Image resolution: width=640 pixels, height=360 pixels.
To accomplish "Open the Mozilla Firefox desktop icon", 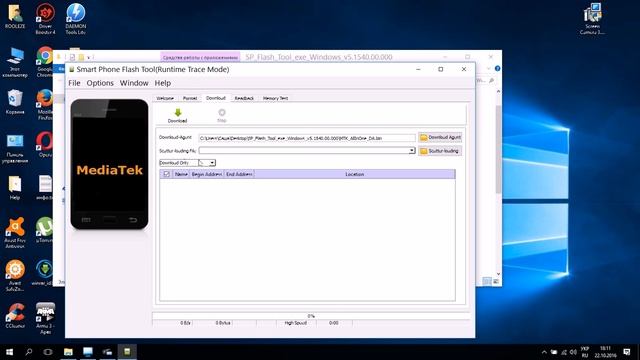I will (44, 104).
